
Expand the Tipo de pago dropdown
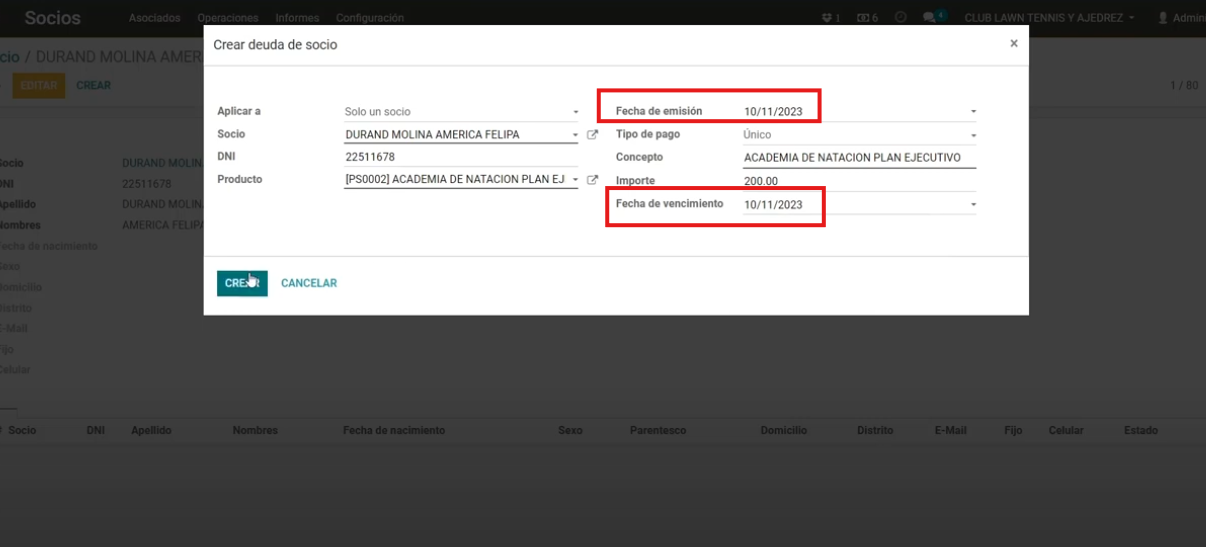(973, 135)
